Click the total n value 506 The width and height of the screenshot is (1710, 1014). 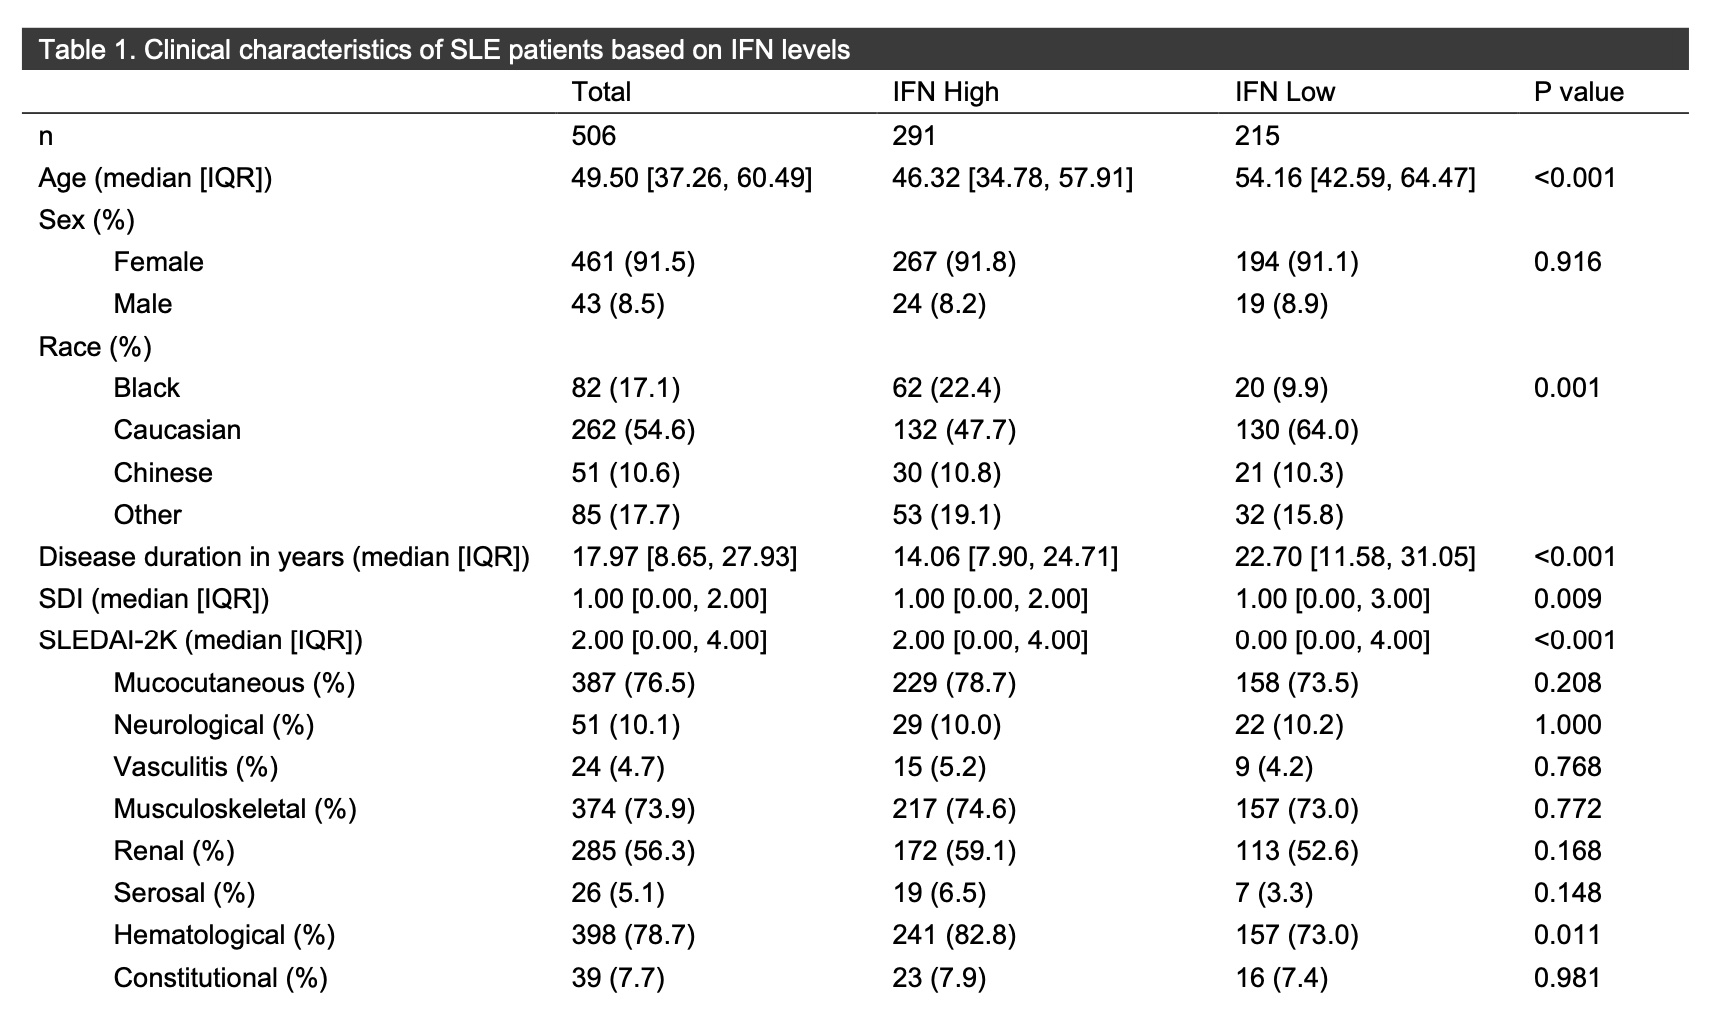(x=594, y=135)
